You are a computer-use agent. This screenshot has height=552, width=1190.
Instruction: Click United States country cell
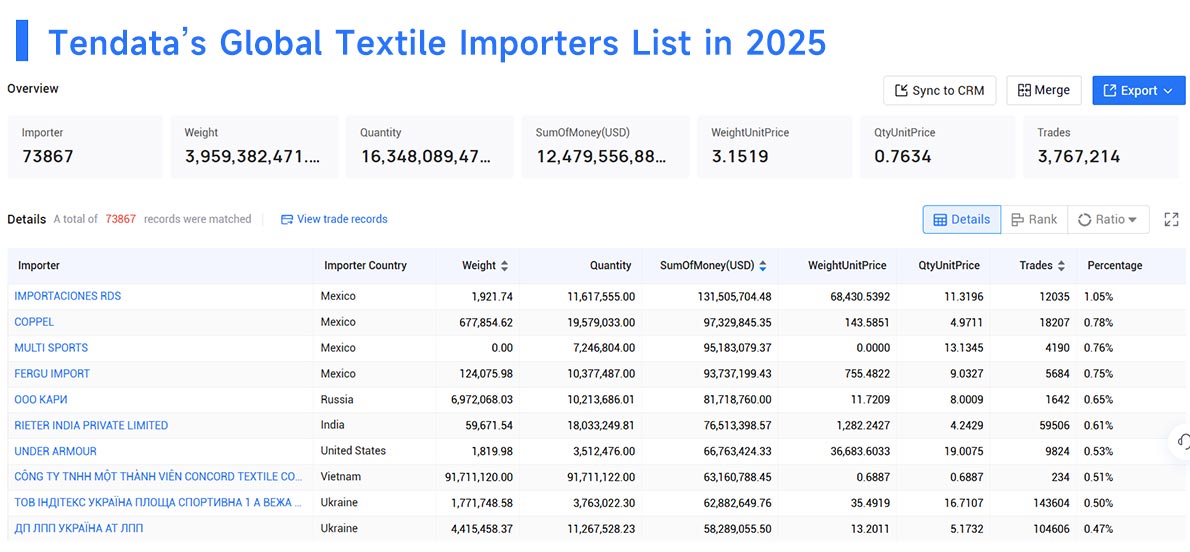pos(353,451)
